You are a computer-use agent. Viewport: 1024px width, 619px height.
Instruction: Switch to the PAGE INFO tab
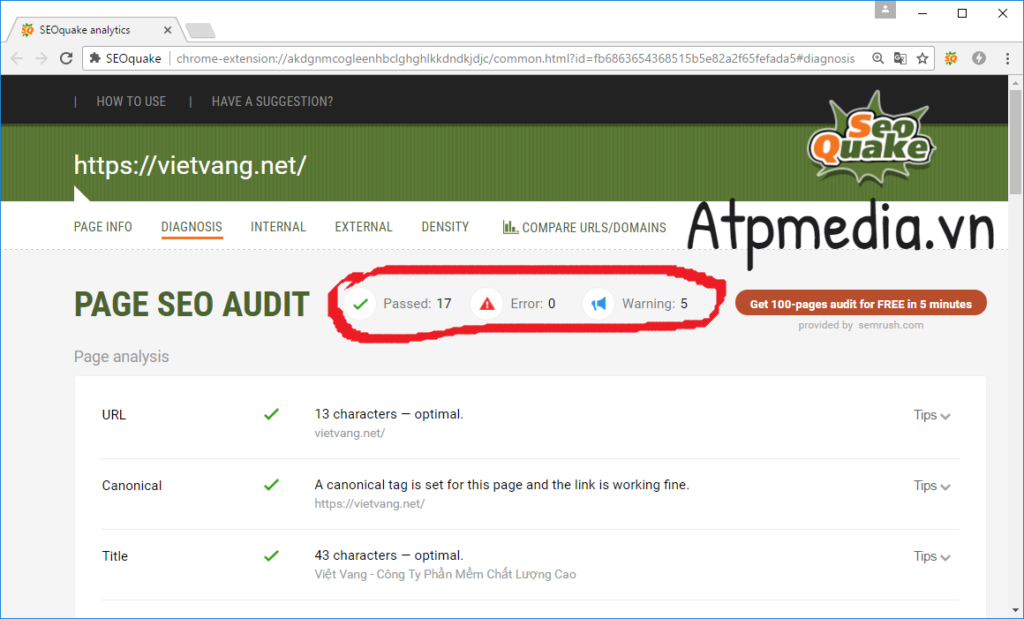click(103, 227)
